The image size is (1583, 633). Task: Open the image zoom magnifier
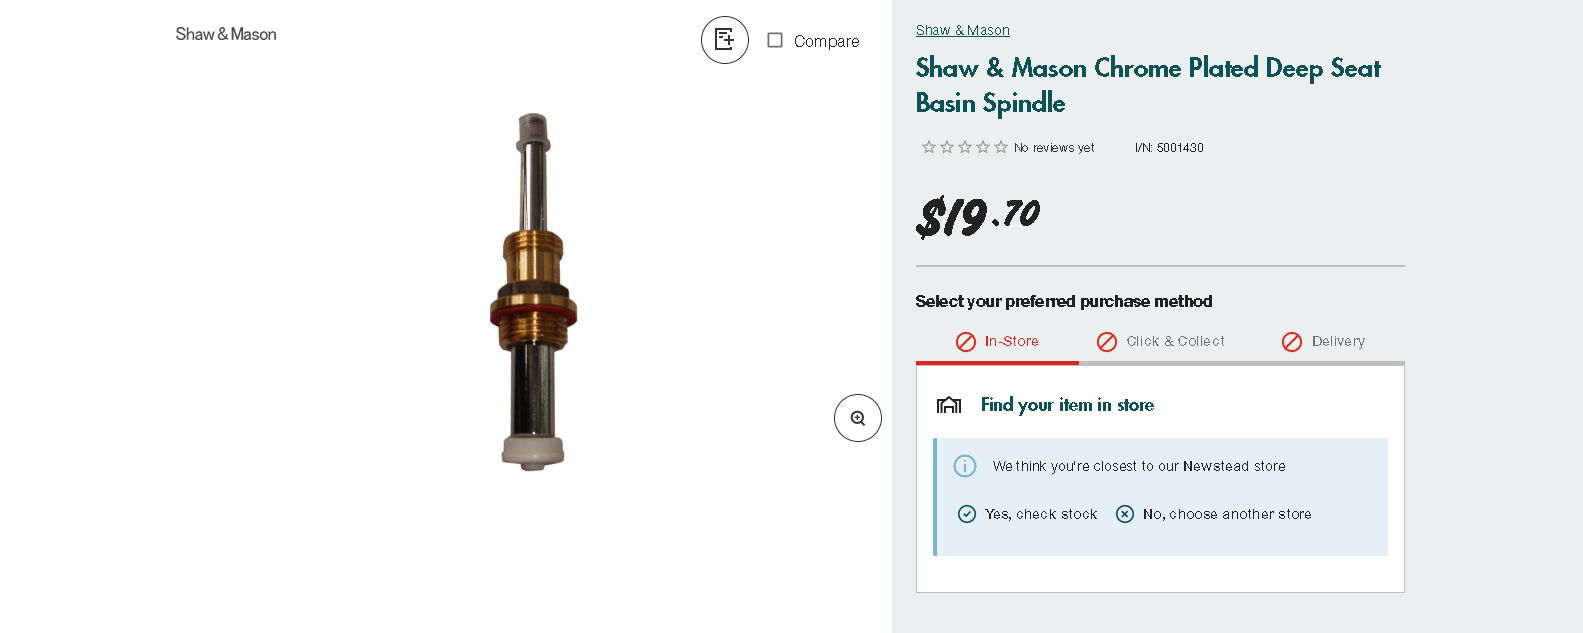857,418
